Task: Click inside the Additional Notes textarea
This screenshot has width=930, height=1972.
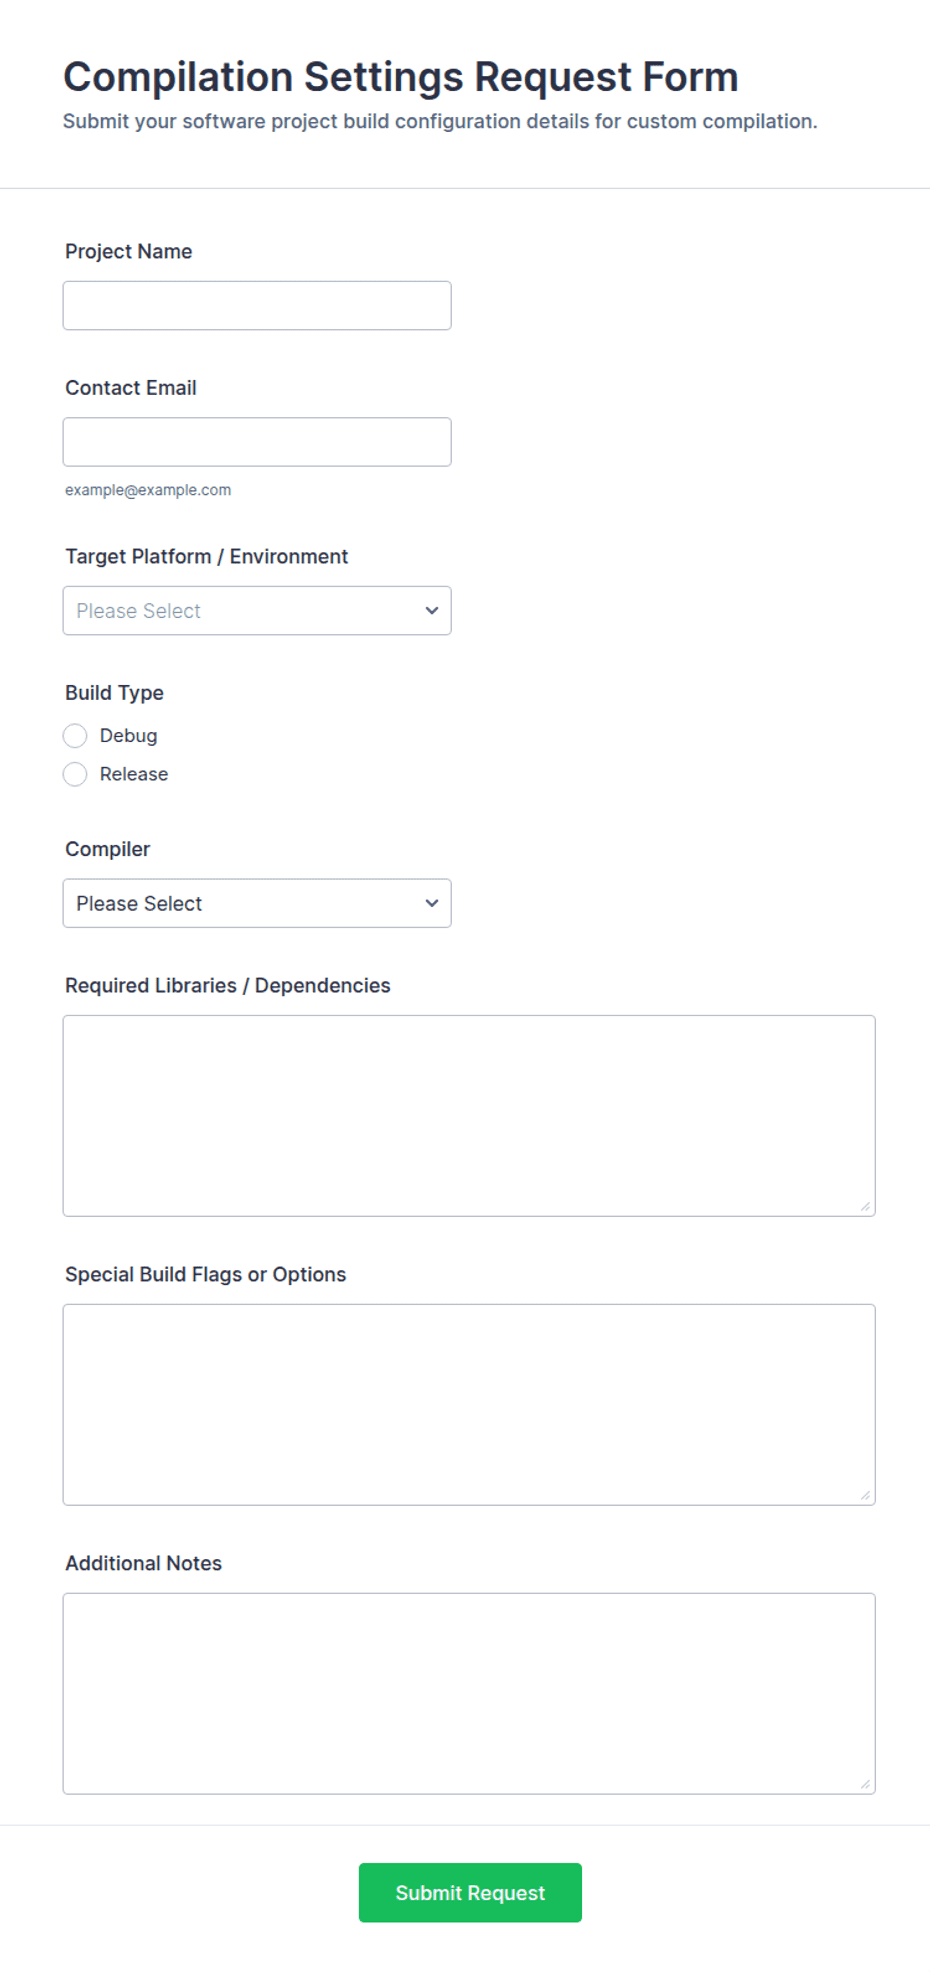Action: [x=469, y=1694]
